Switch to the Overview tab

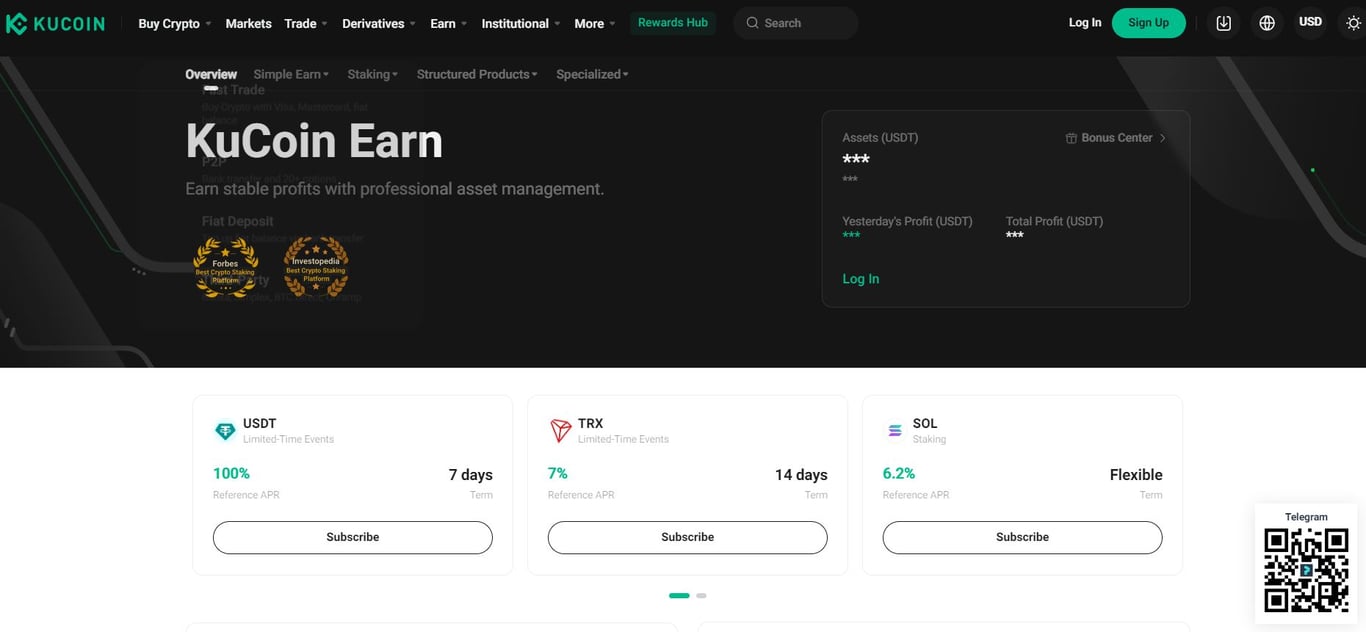(210, 74)
